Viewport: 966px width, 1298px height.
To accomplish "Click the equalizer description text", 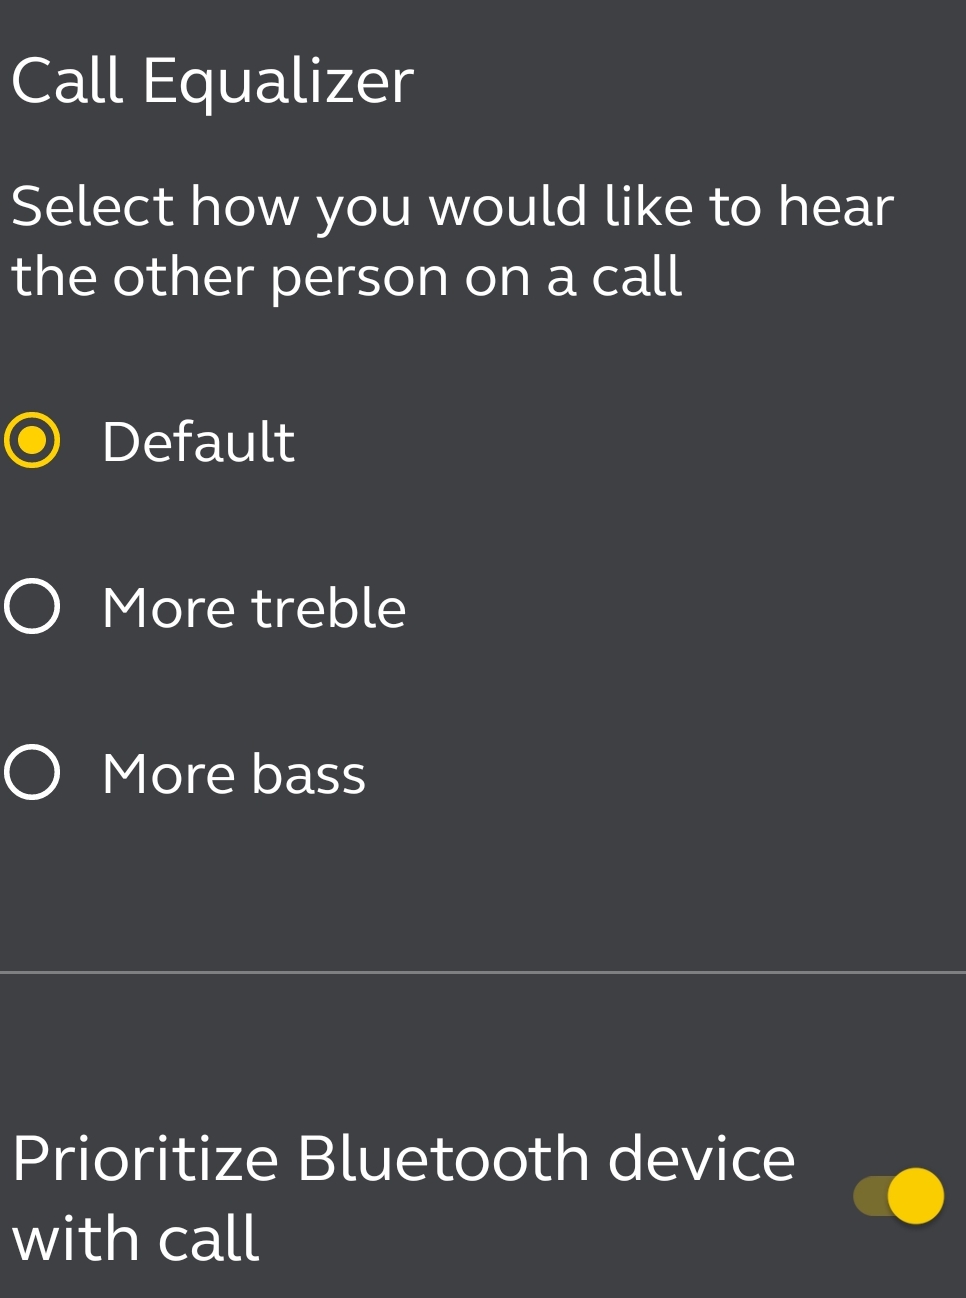I will pyautogui.click(x=450, y=241).
